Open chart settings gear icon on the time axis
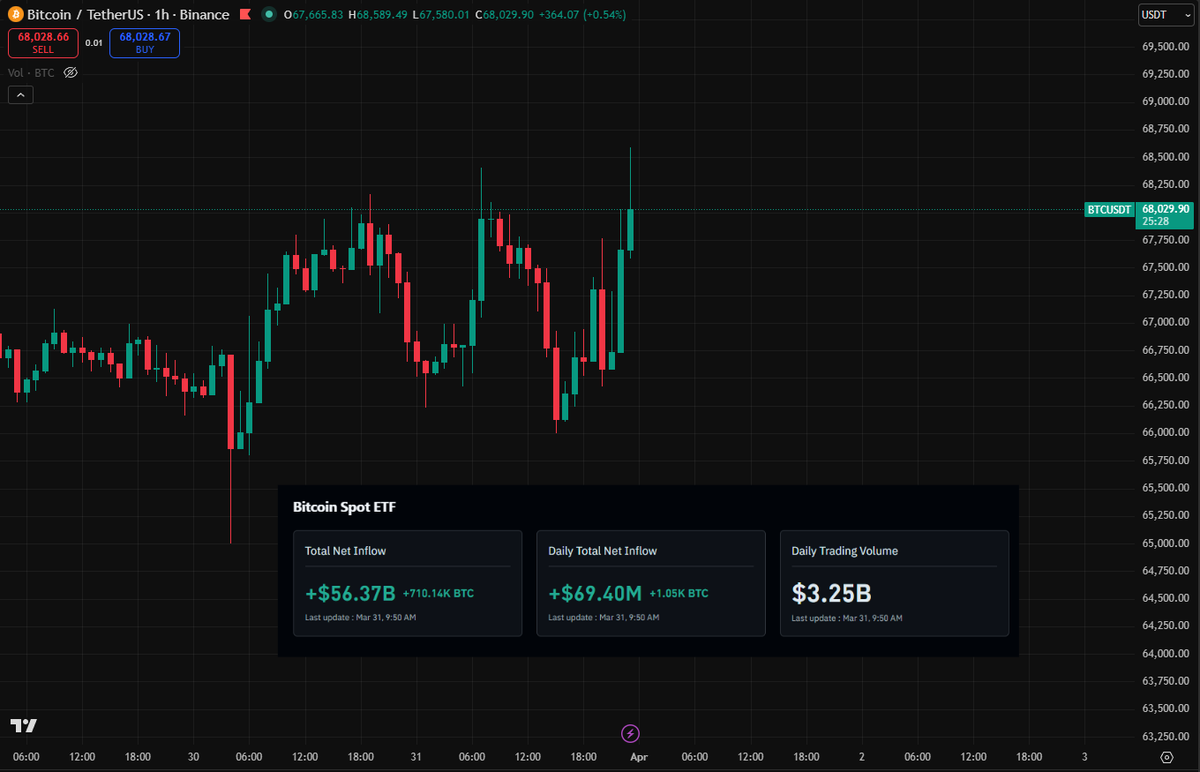The width and height of the screenshot is (1200, 772). pyautogui.click(x=1166, y=757)
